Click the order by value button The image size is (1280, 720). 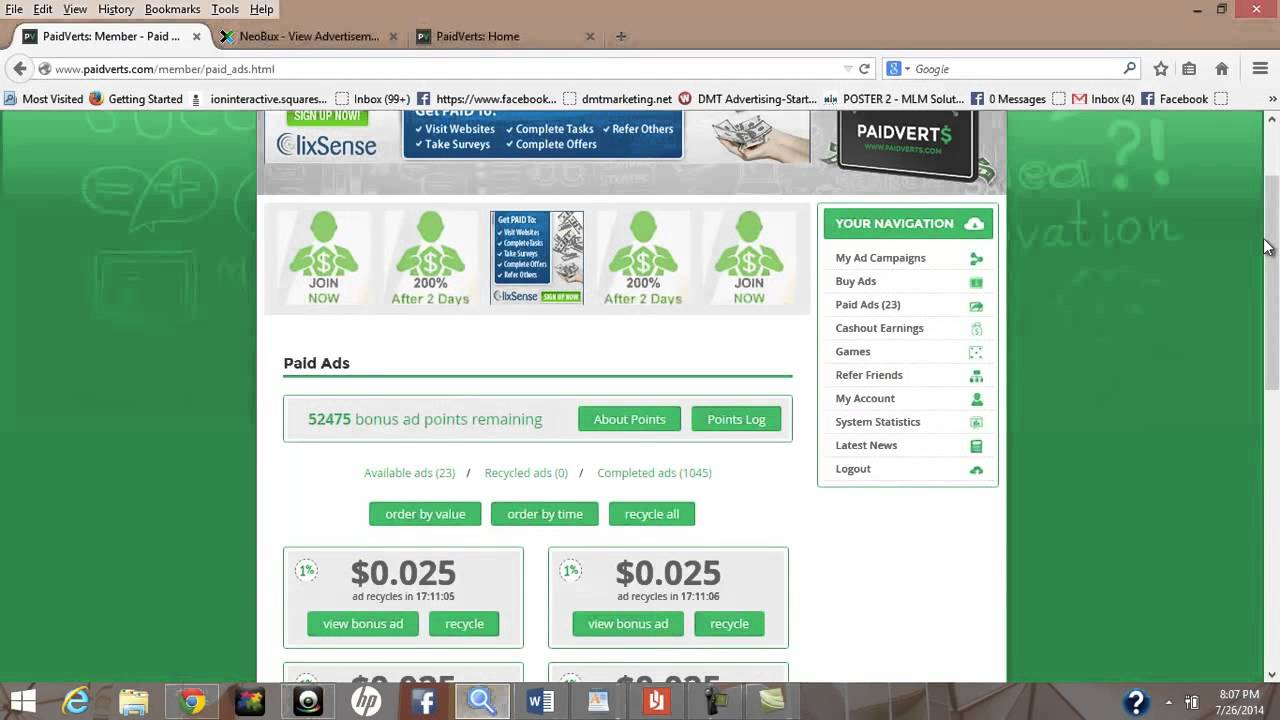(425, 514)
